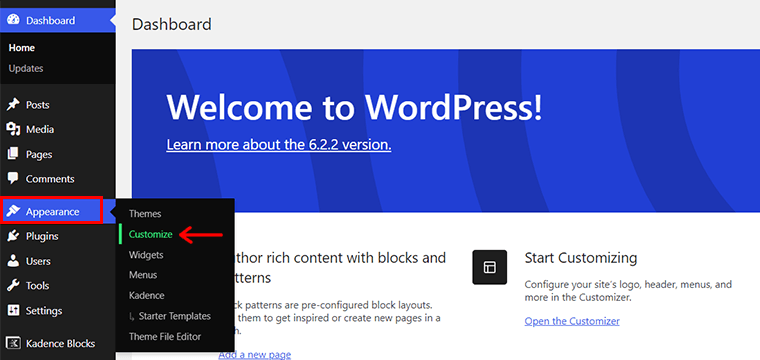Viewport: 760px width, 360px height.
Task: Click the Pages icon in sidebar
Action: tap(14, 154)
